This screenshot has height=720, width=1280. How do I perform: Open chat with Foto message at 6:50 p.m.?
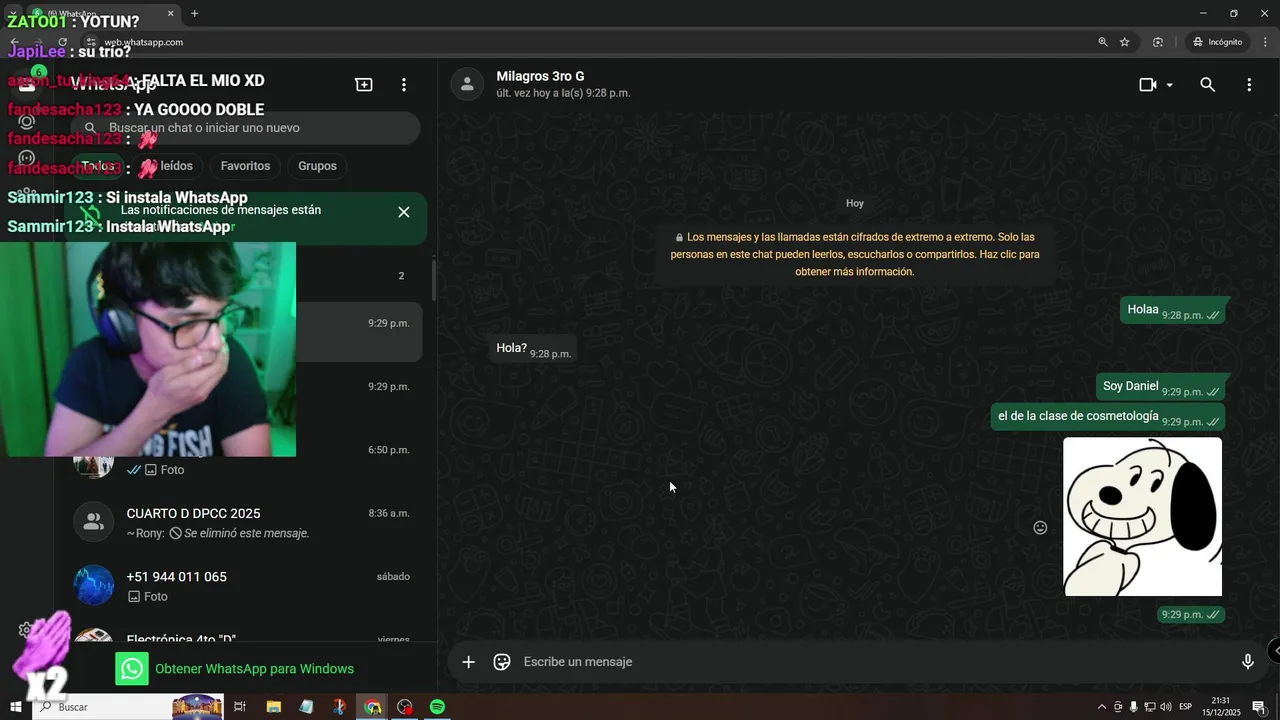[246, 459]
